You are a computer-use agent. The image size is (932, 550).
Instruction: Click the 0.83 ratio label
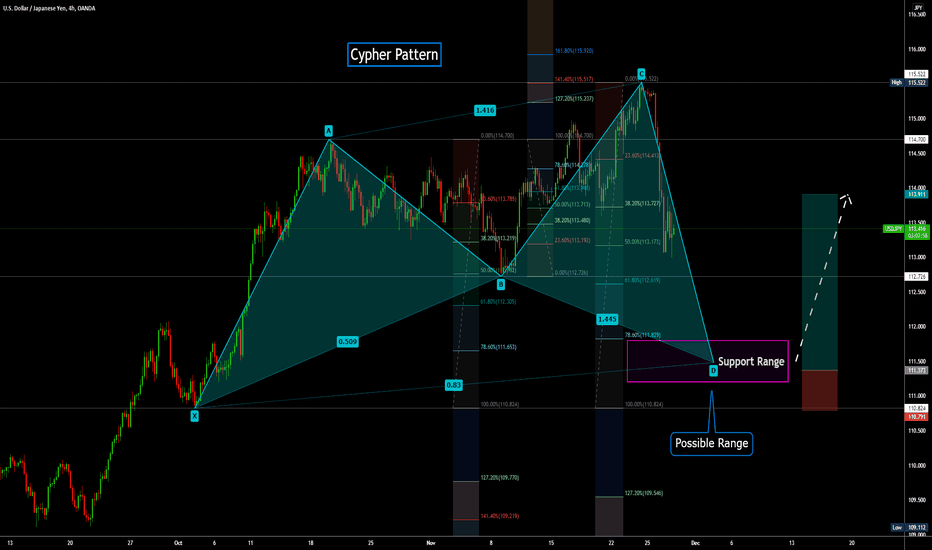[x=454, y=385]
